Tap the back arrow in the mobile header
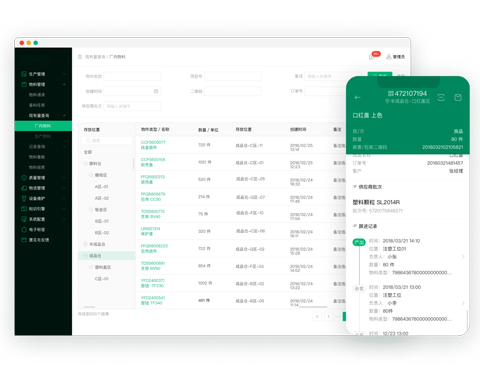480x372 pixels. tap(357, 97)
